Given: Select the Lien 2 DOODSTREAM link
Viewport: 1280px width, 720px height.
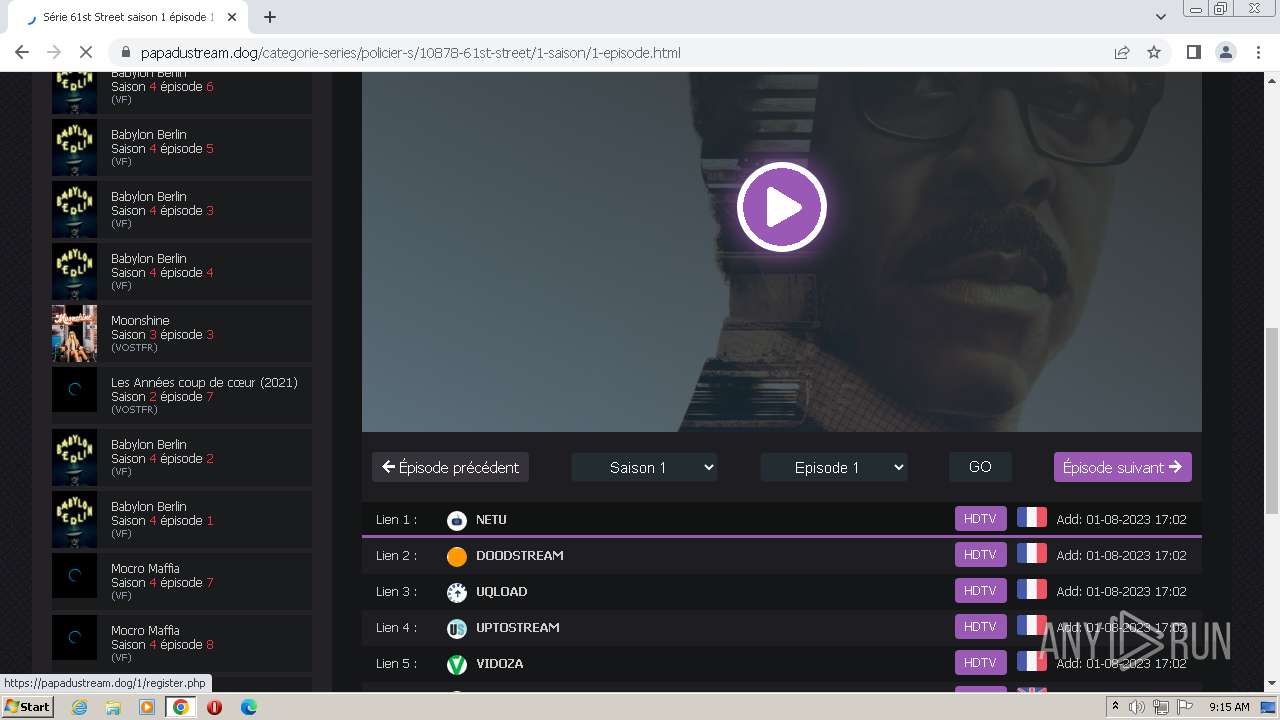Looking at the screenshot, I should (x=781, y=556).
